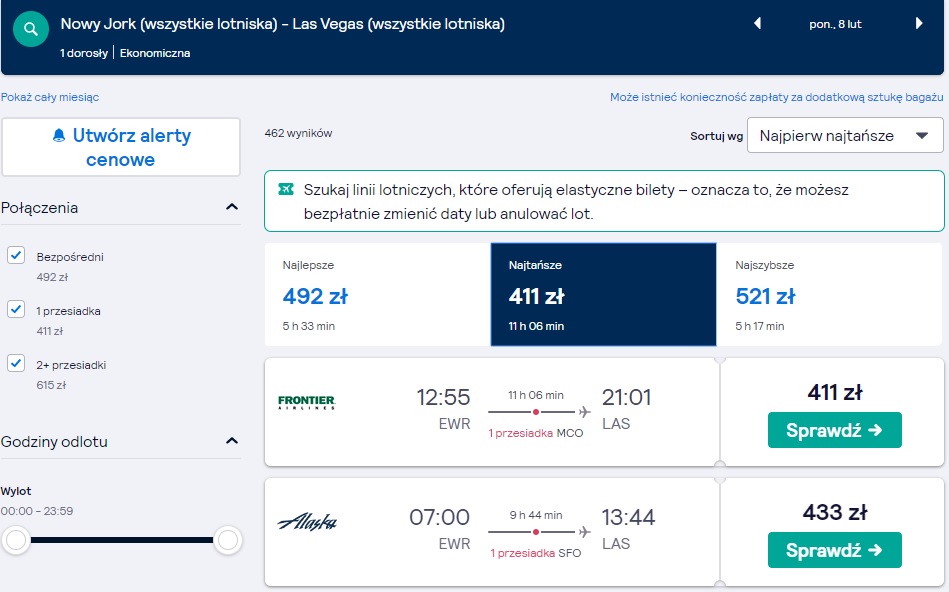Click the right handle of departure time slider
This screenshot has width=949, height=592.
(x=228, y=540)
